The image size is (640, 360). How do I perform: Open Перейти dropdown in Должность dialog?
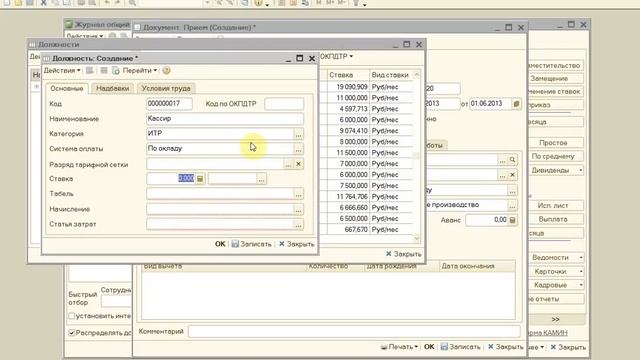click(140, 71)
